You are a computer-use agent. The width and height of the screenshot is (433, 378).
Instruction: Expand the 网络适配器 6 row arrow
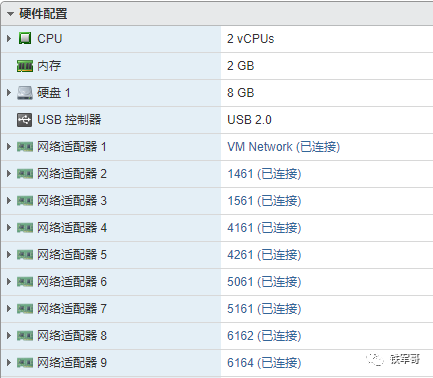(9, 282)
